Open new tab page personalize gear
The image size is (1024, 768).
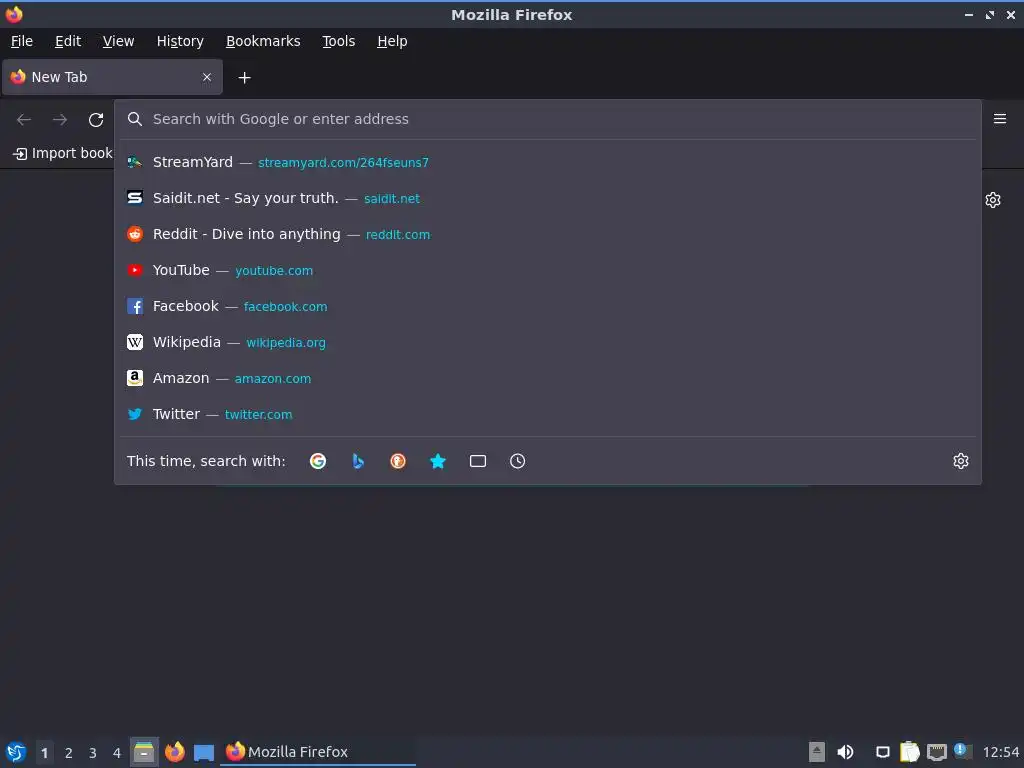(x=993, y=200)
